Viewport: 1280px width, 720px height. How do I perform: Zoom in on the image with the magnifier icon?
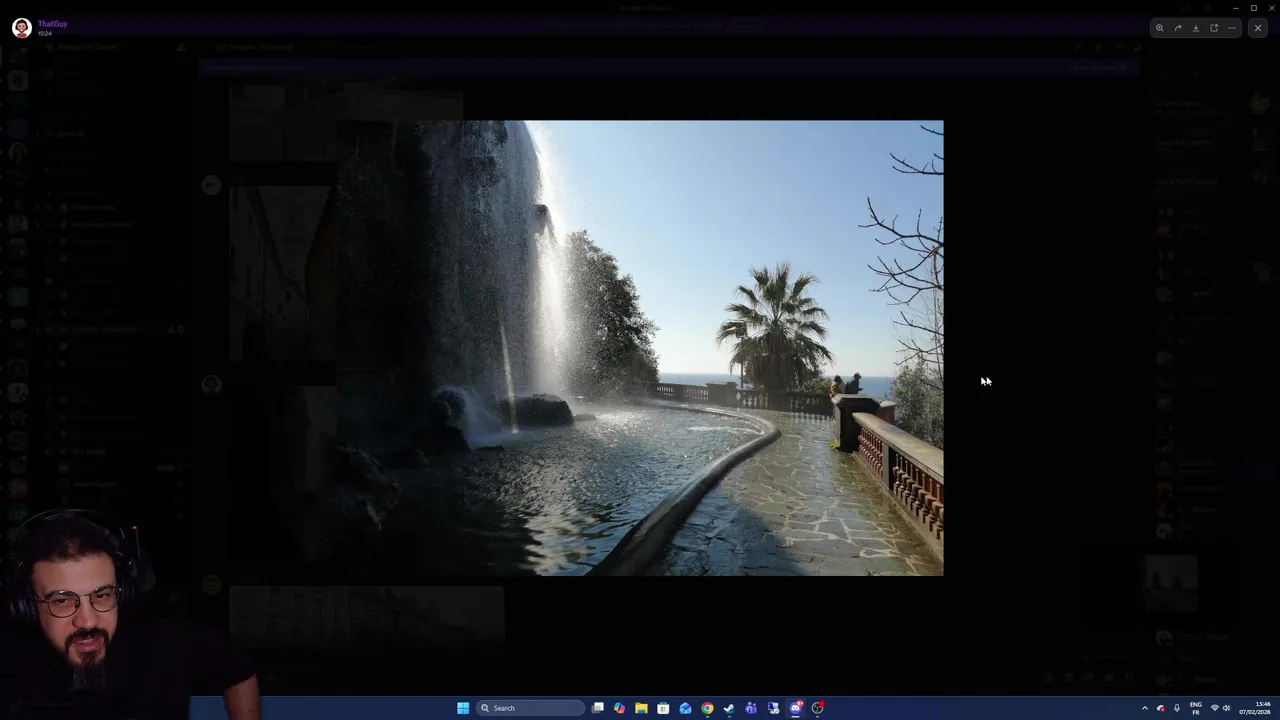click(1160, 28)
